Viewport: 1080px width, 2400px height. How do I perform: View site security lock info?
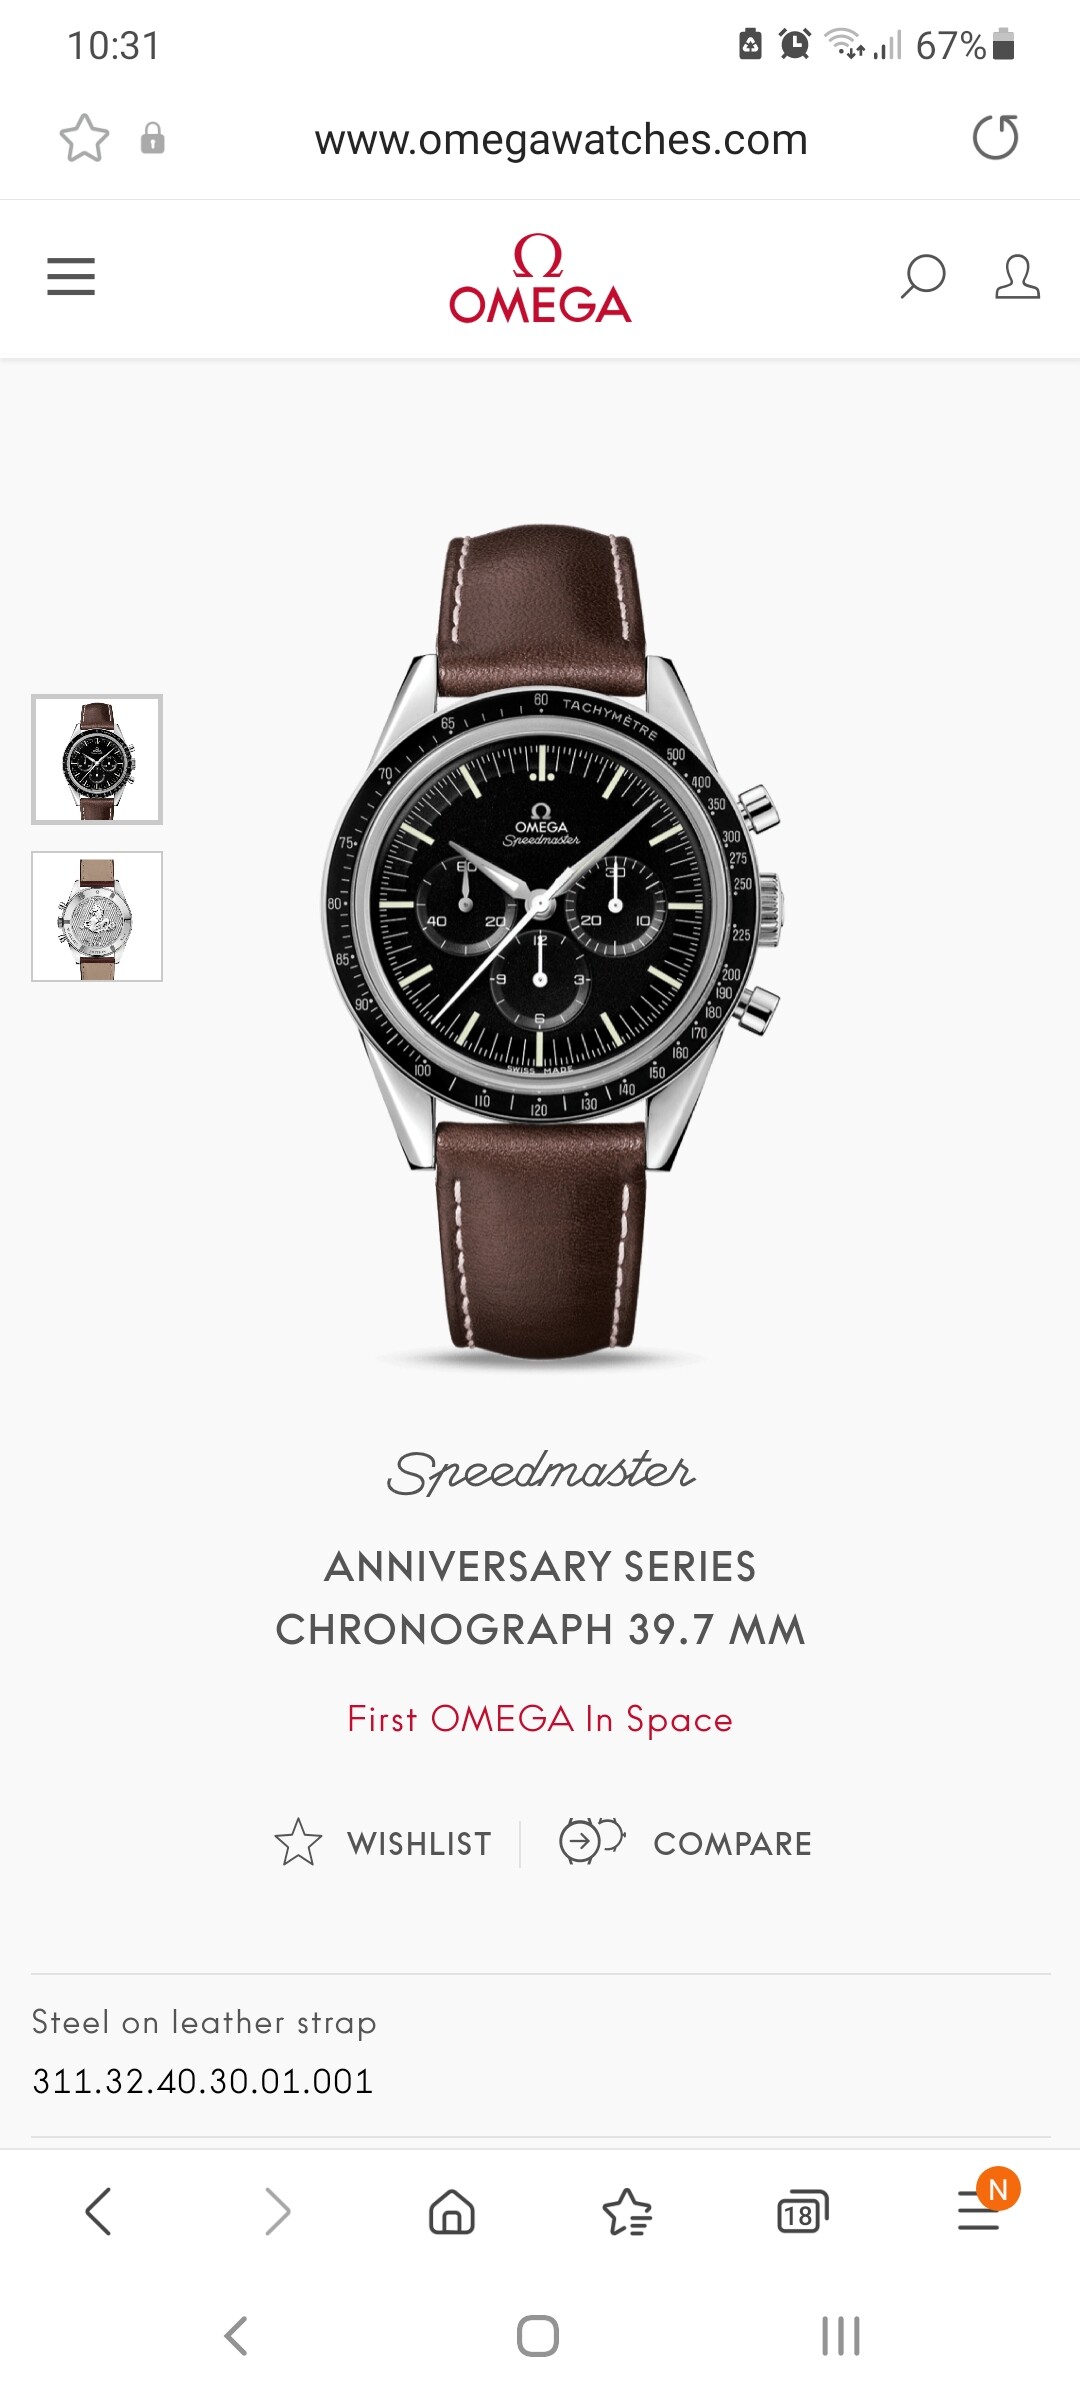click(x=152, y=138)
